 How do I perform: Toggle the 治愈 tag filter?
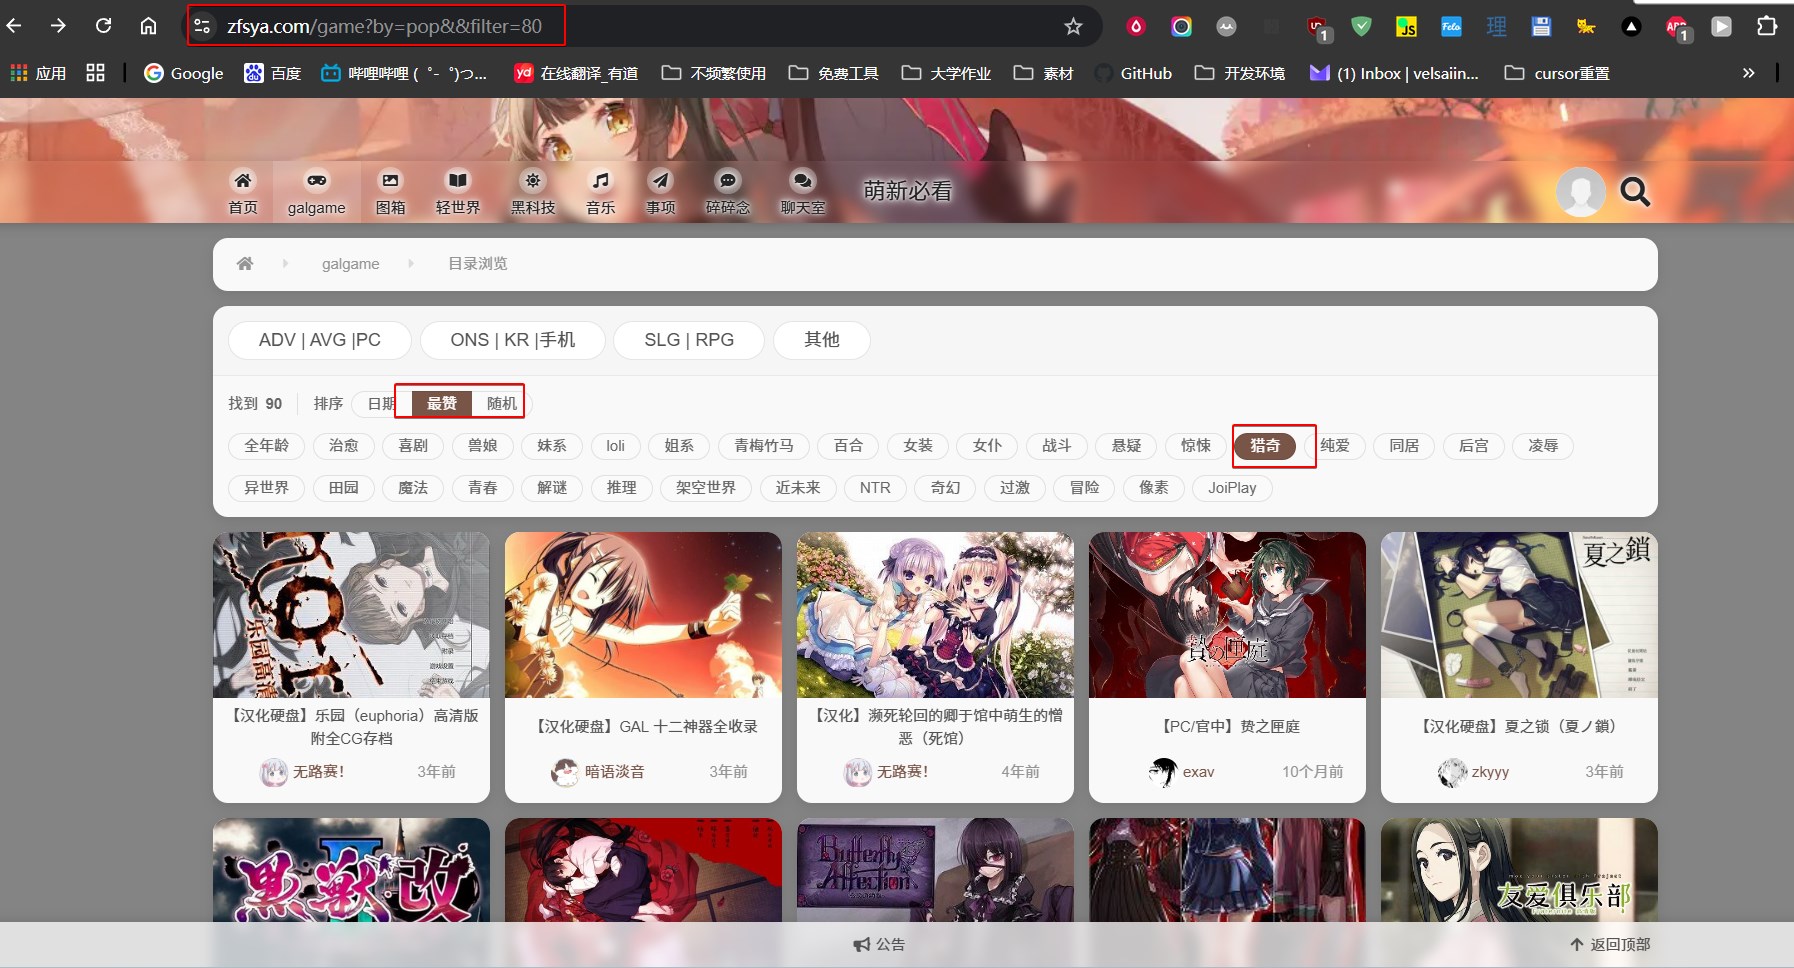click(x=344, y=445)
